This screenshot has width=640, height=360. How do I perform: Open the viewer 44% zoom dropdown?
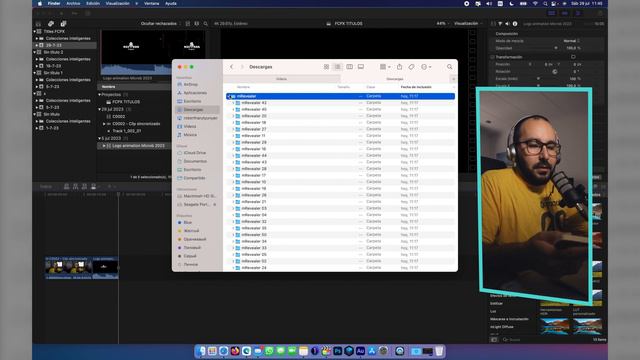[x=442, y=24]
